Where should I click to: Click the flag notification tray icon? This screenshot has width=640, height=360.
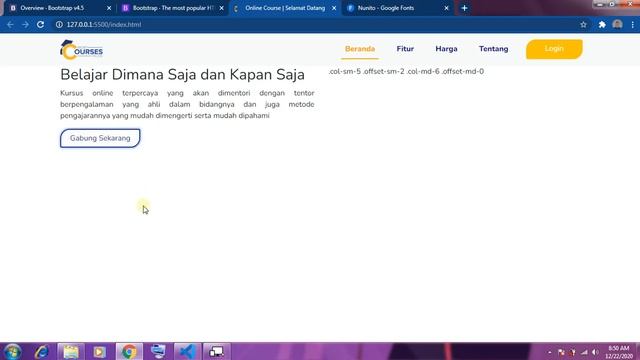[561, 352]
